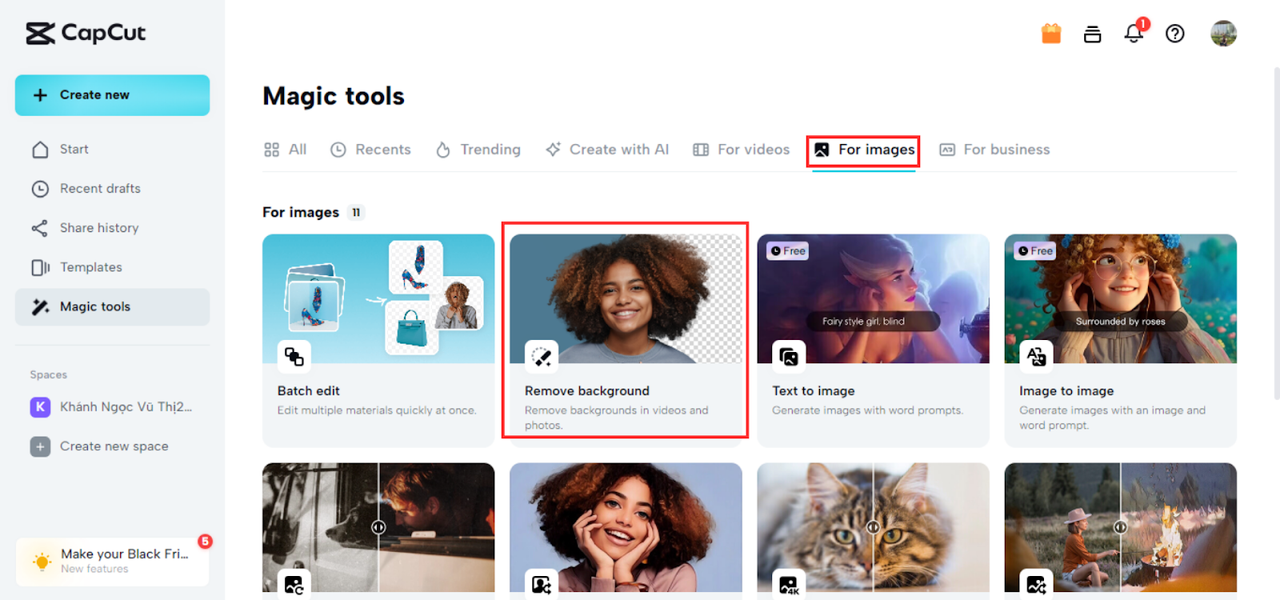
Task: Click the plus icon beside Create new space
Action: pos(40,446)
